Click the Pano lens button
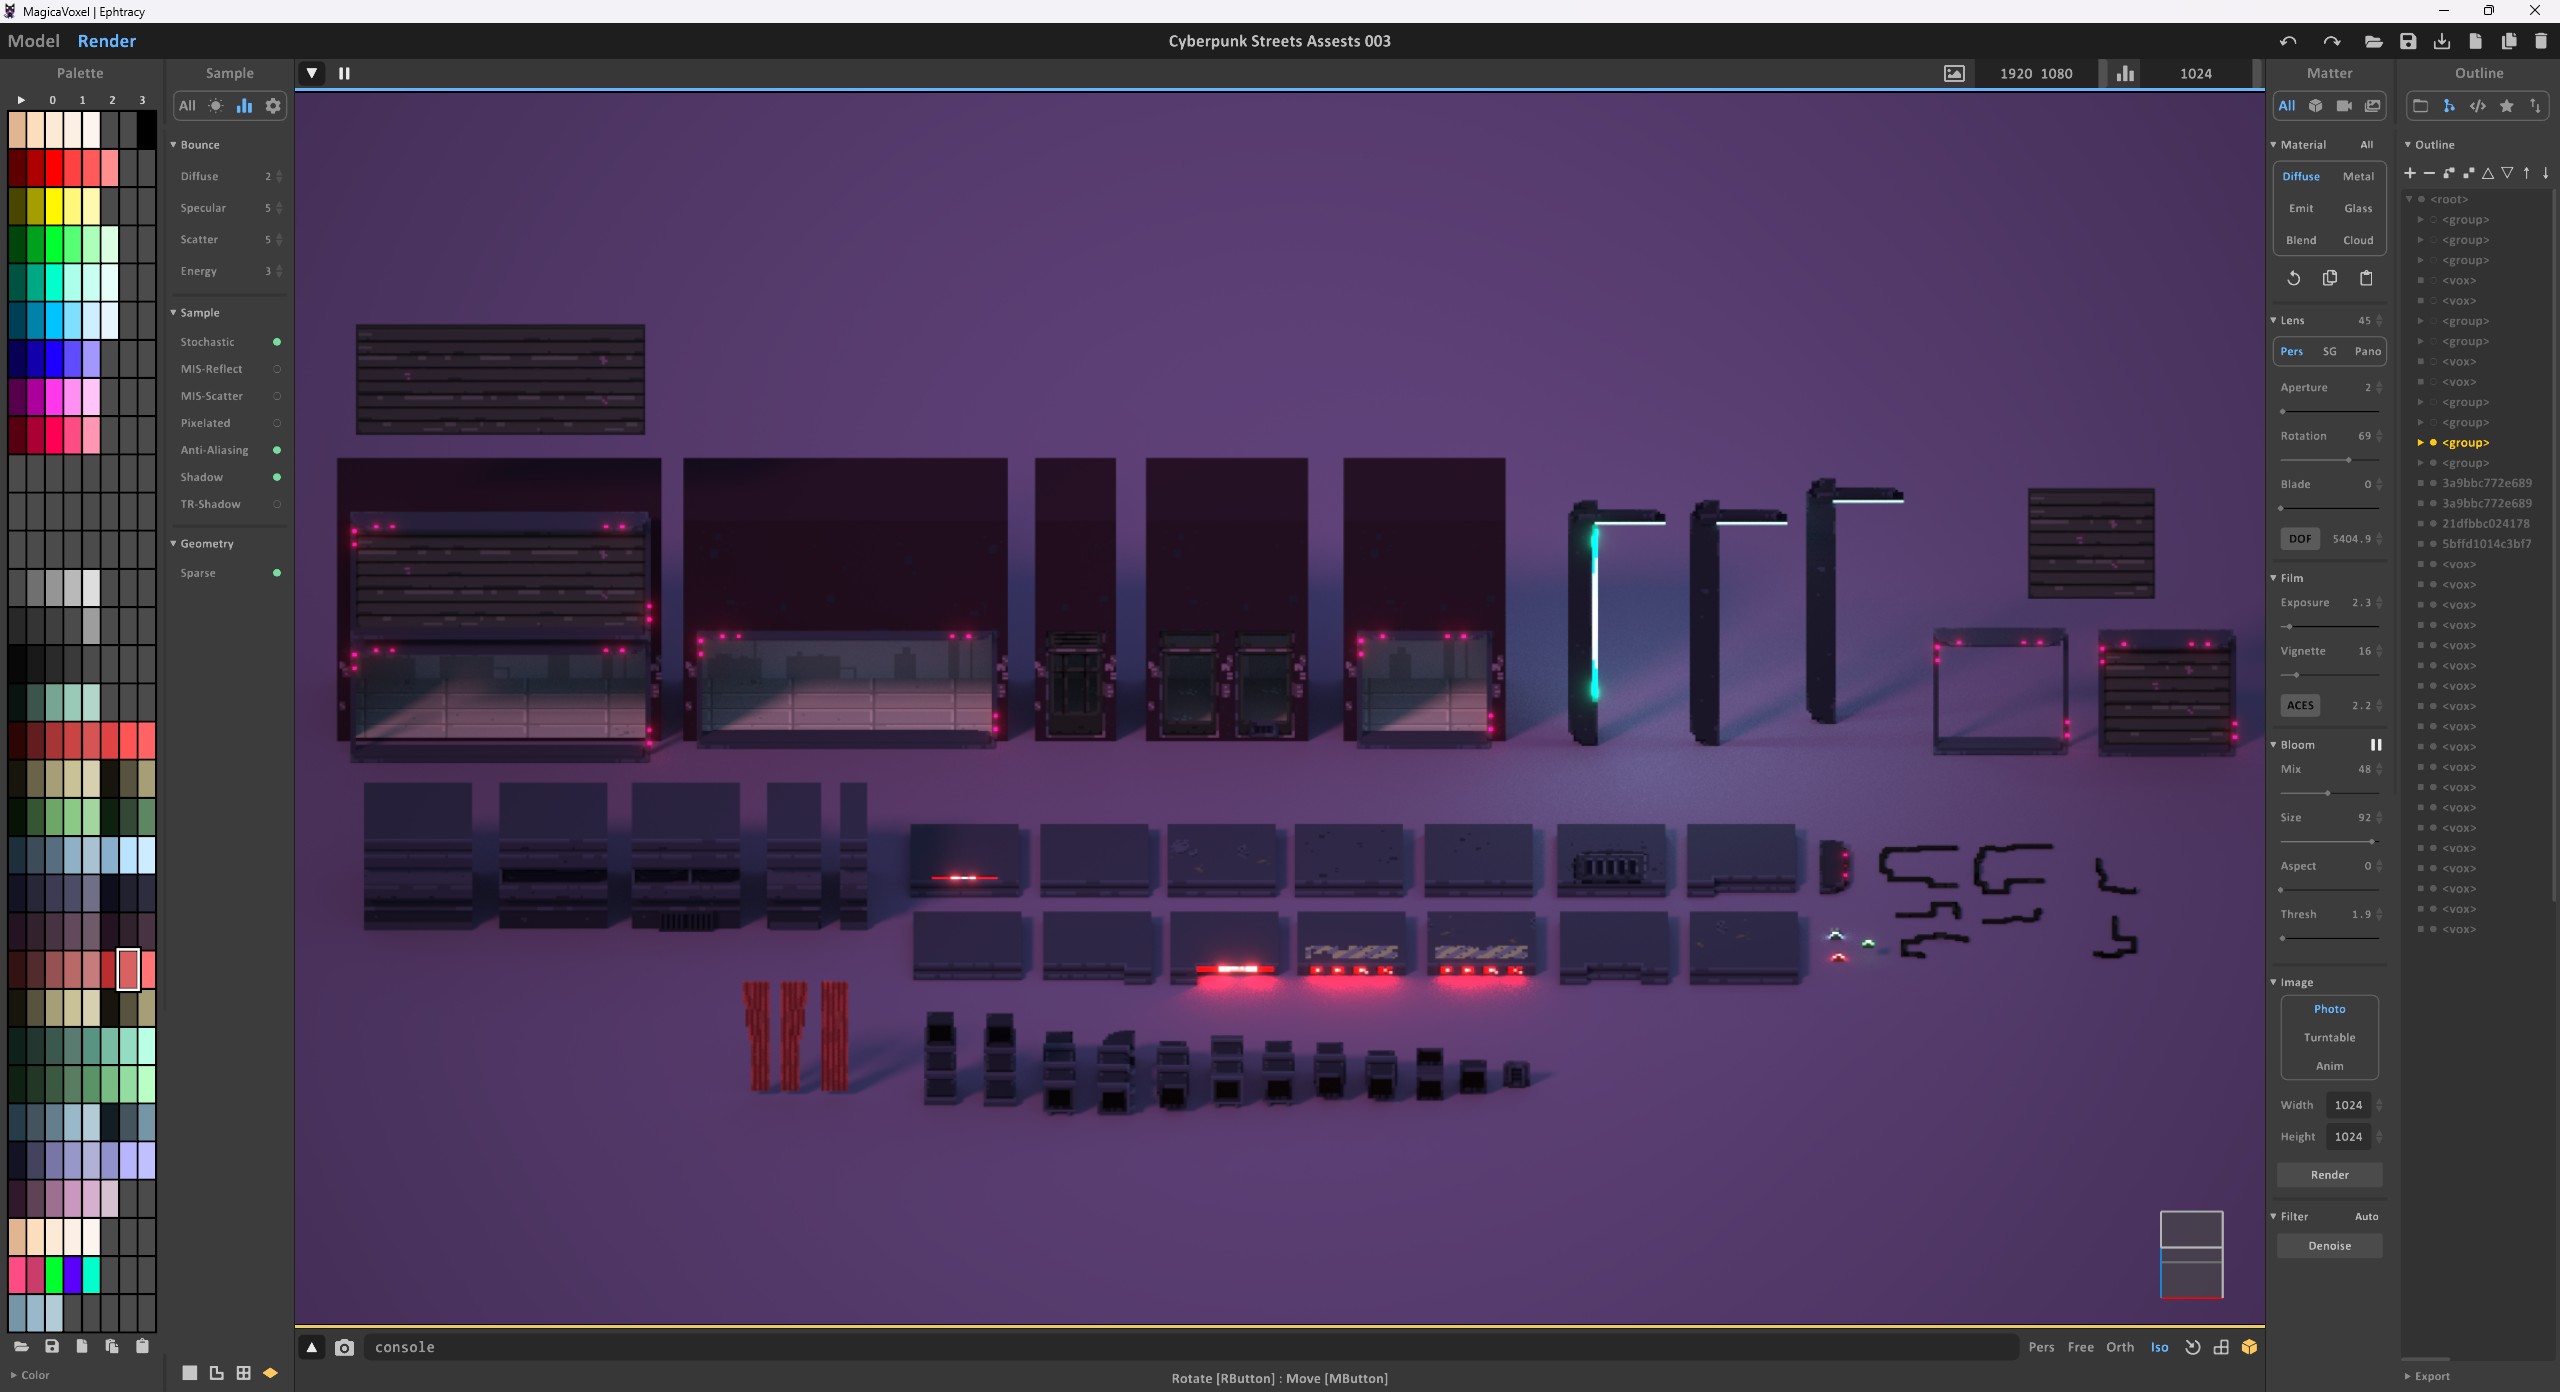Screen dimensions: 2560x1392 tap(2367, 351)
